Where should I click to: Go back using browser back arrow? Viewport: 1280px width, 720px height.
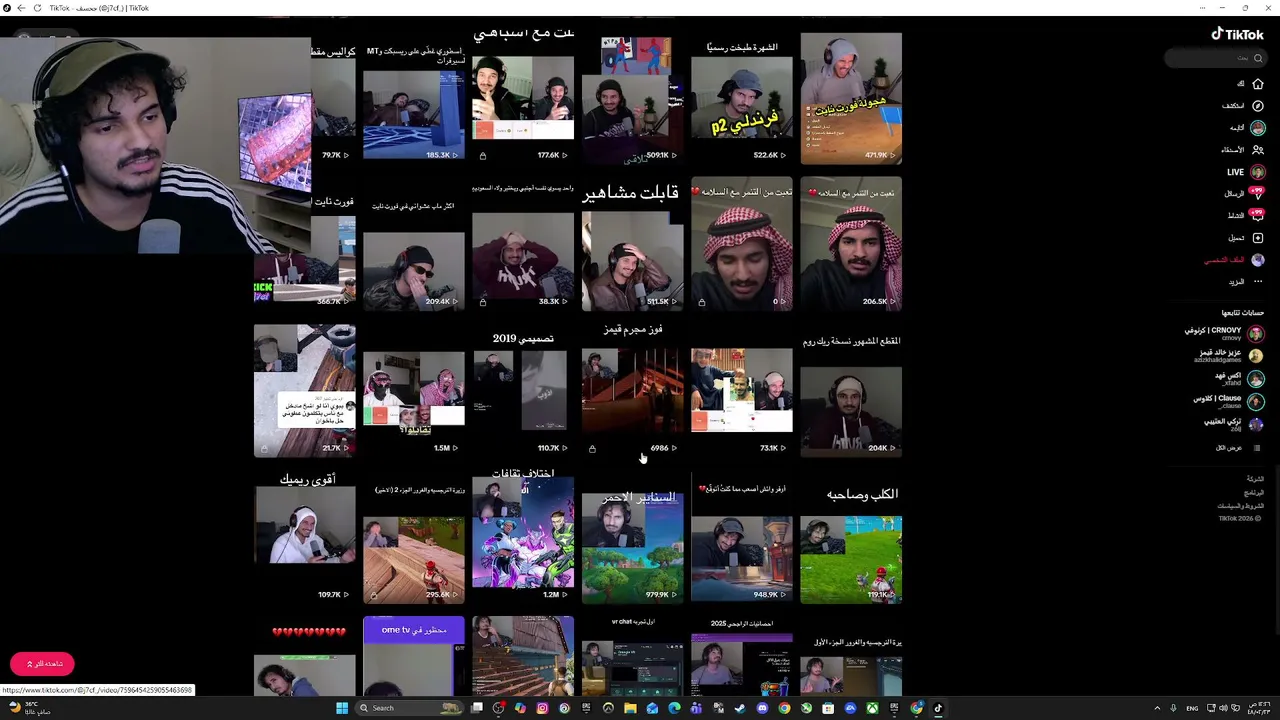pyautogui.click(x=21, y=8)
